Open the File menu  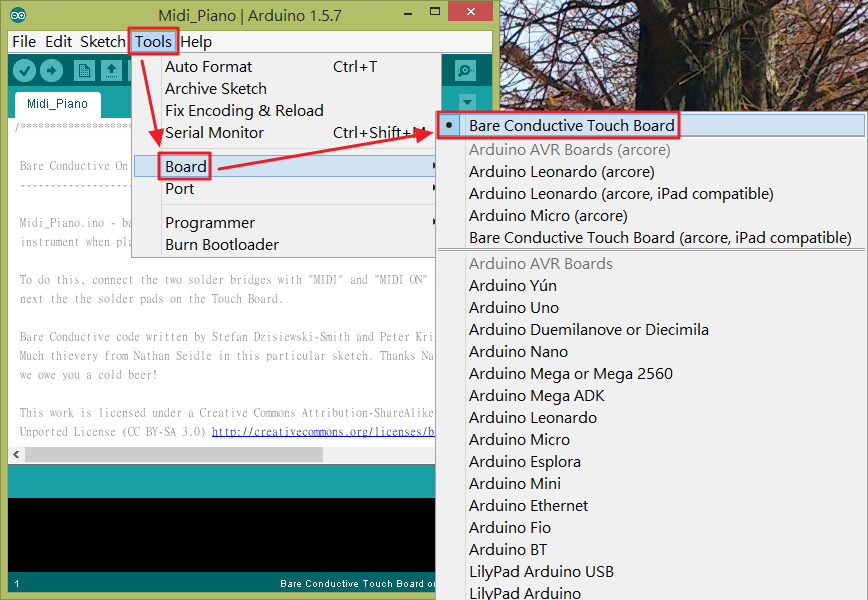pos(24,42)
